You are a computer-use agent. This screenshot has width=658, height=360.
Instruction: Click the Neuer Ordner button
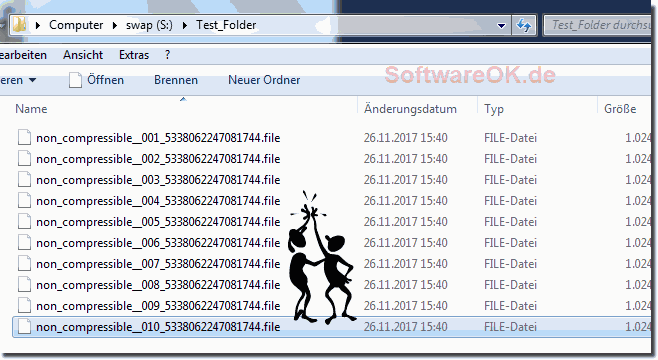[x=264, y=80]
